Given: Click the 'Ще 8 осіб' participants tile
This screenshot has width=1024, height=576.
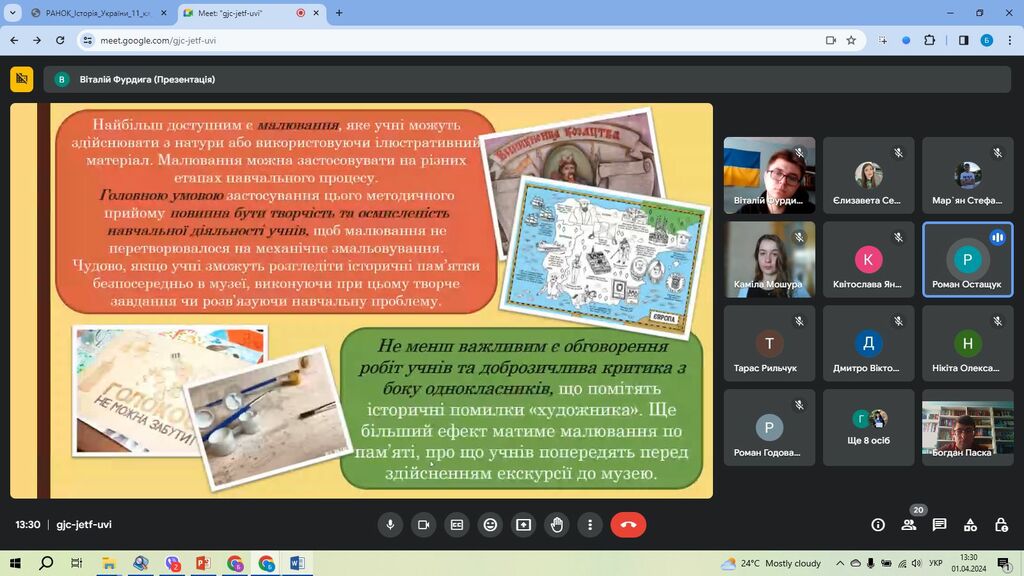Looking at the screenshot, I should (x=869, y=427).
